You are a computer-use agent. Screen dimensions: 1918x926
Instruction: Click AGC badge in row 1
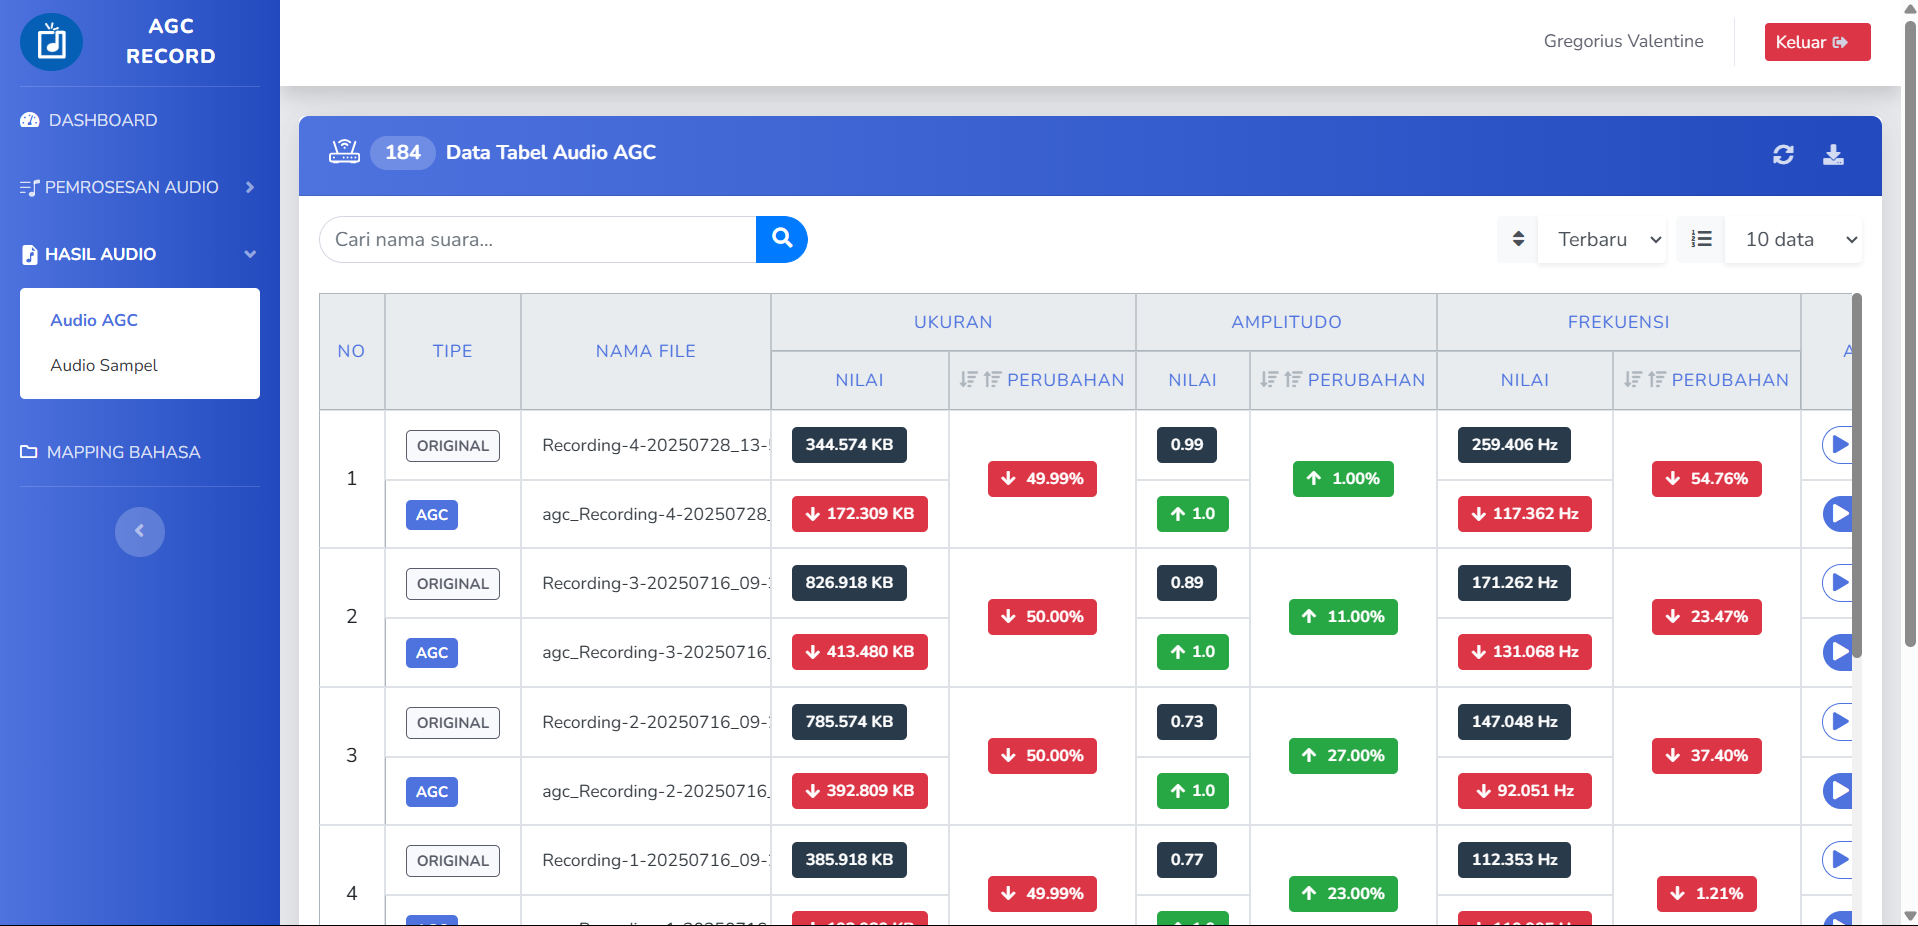[432, 515]
